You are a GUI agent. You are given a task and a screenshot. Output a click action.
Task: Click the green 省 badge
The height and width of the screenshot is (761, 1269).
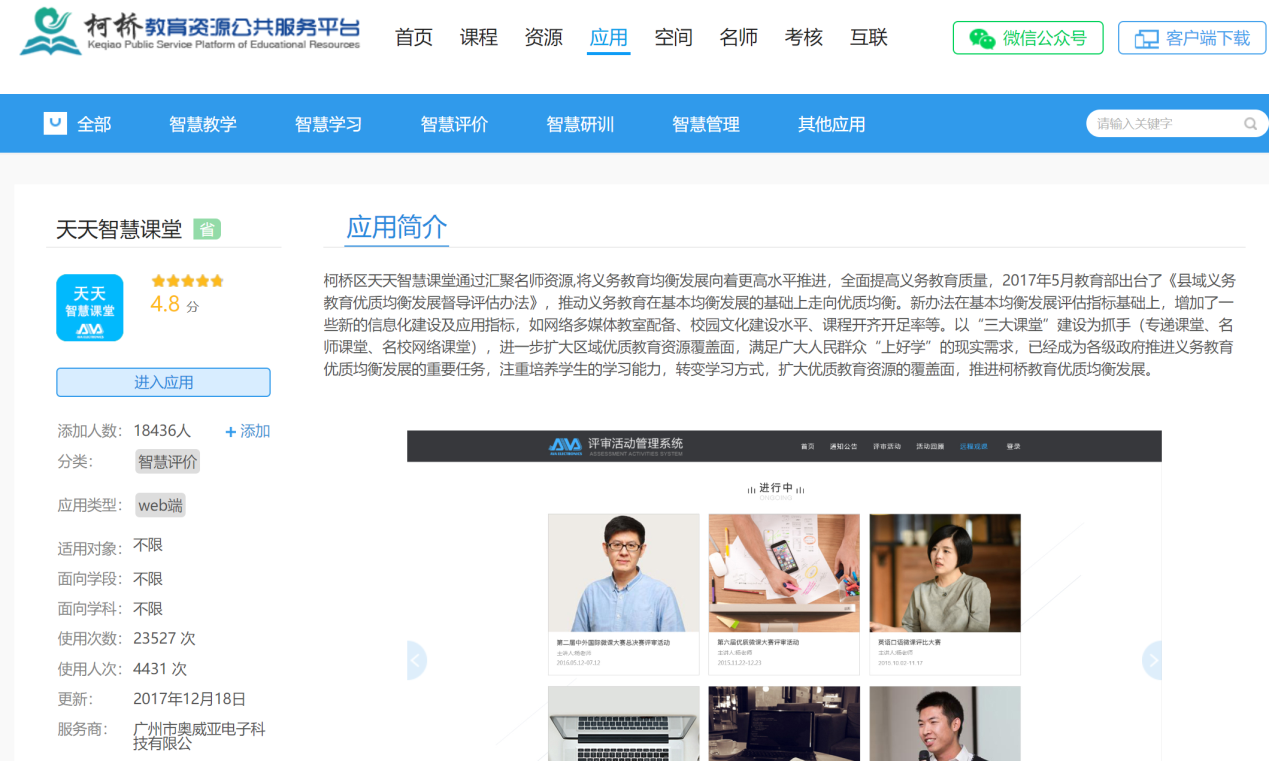coord(207,229)
